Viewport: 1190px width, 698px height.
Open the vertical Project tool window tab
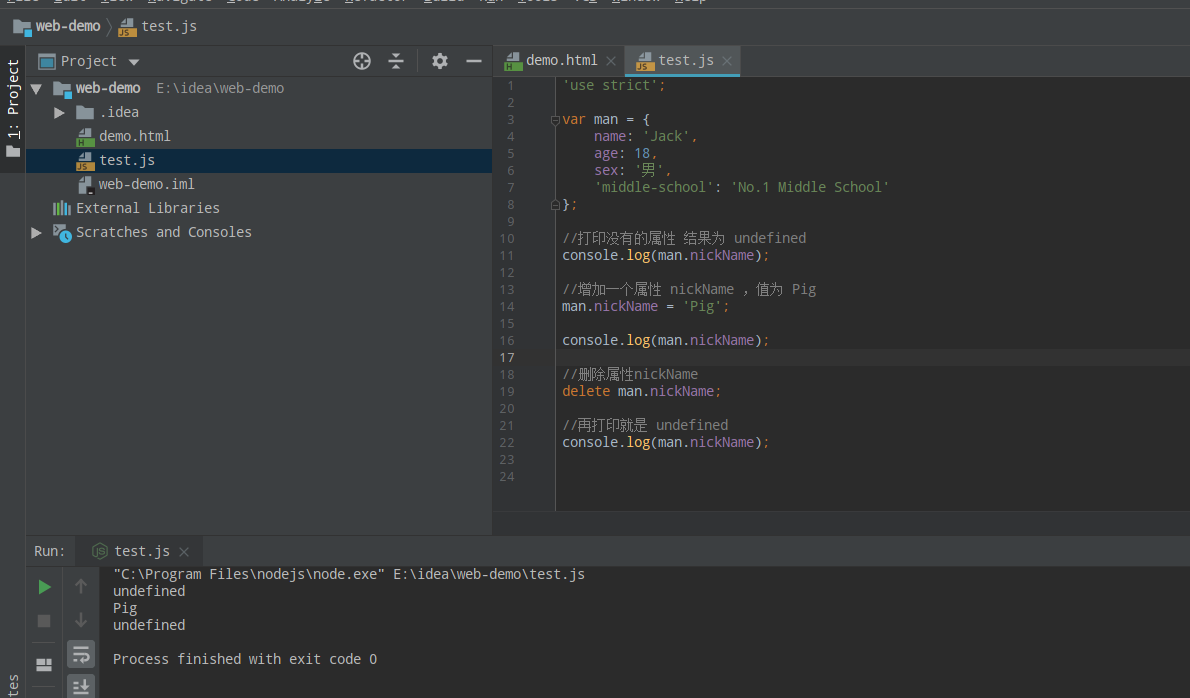coord(13,108)
